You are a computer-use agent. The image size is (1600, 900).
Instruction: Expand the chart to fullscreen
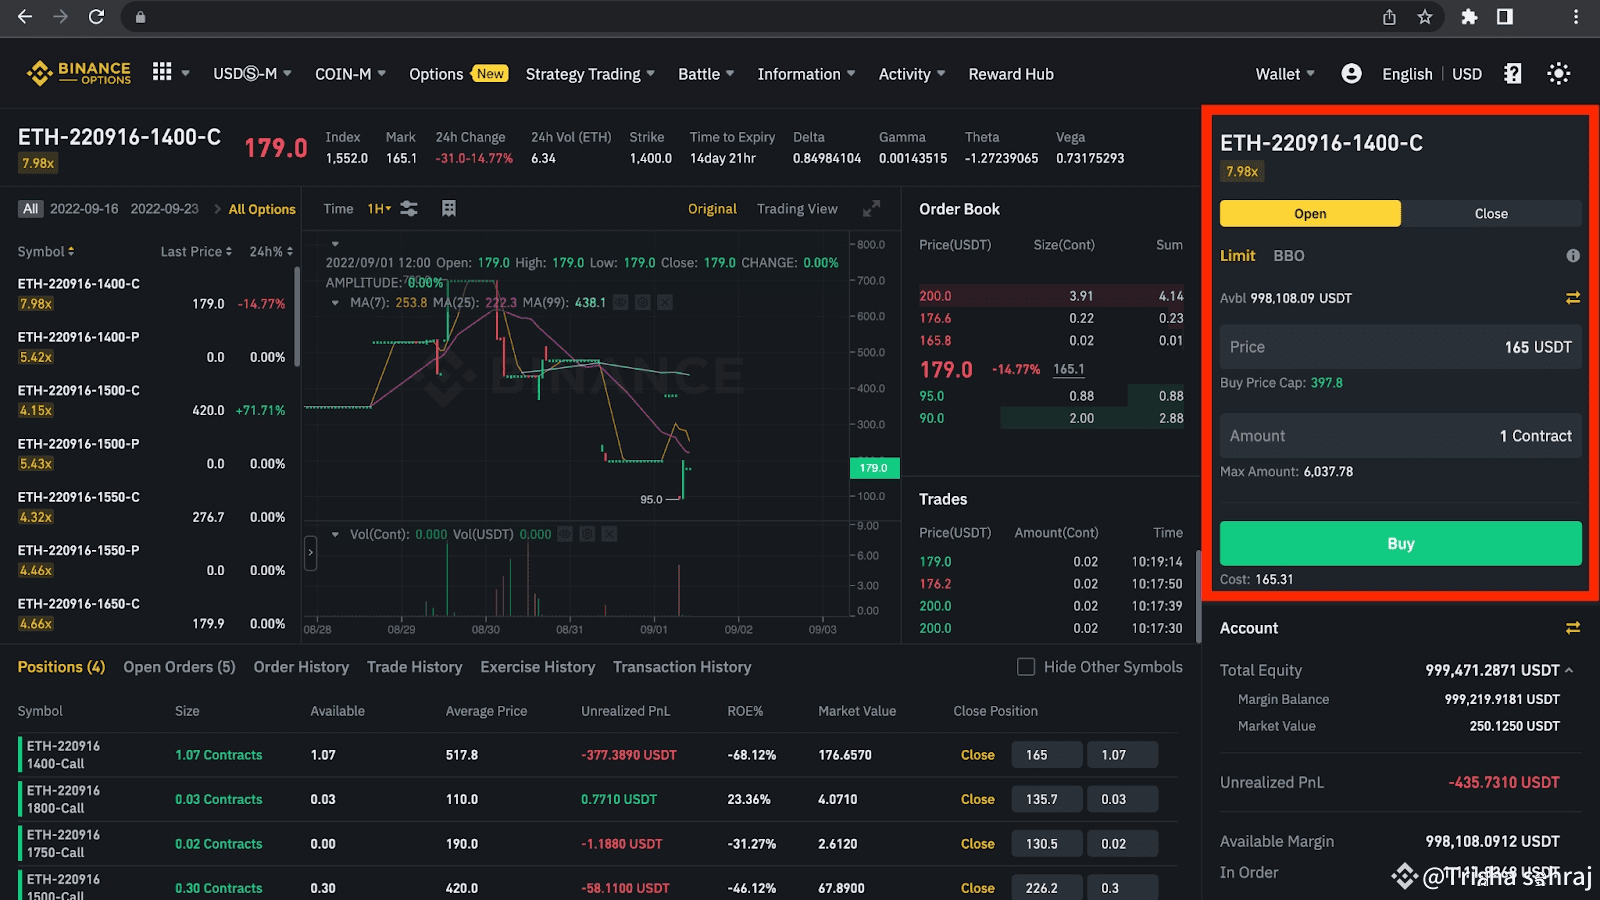871,209
